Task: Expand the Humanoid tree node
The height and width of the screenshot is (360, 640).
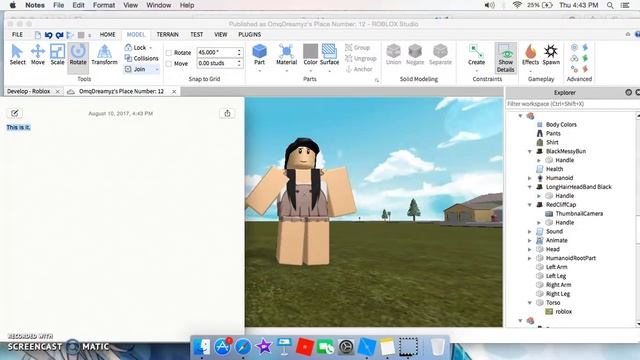Action: point(530,178)
